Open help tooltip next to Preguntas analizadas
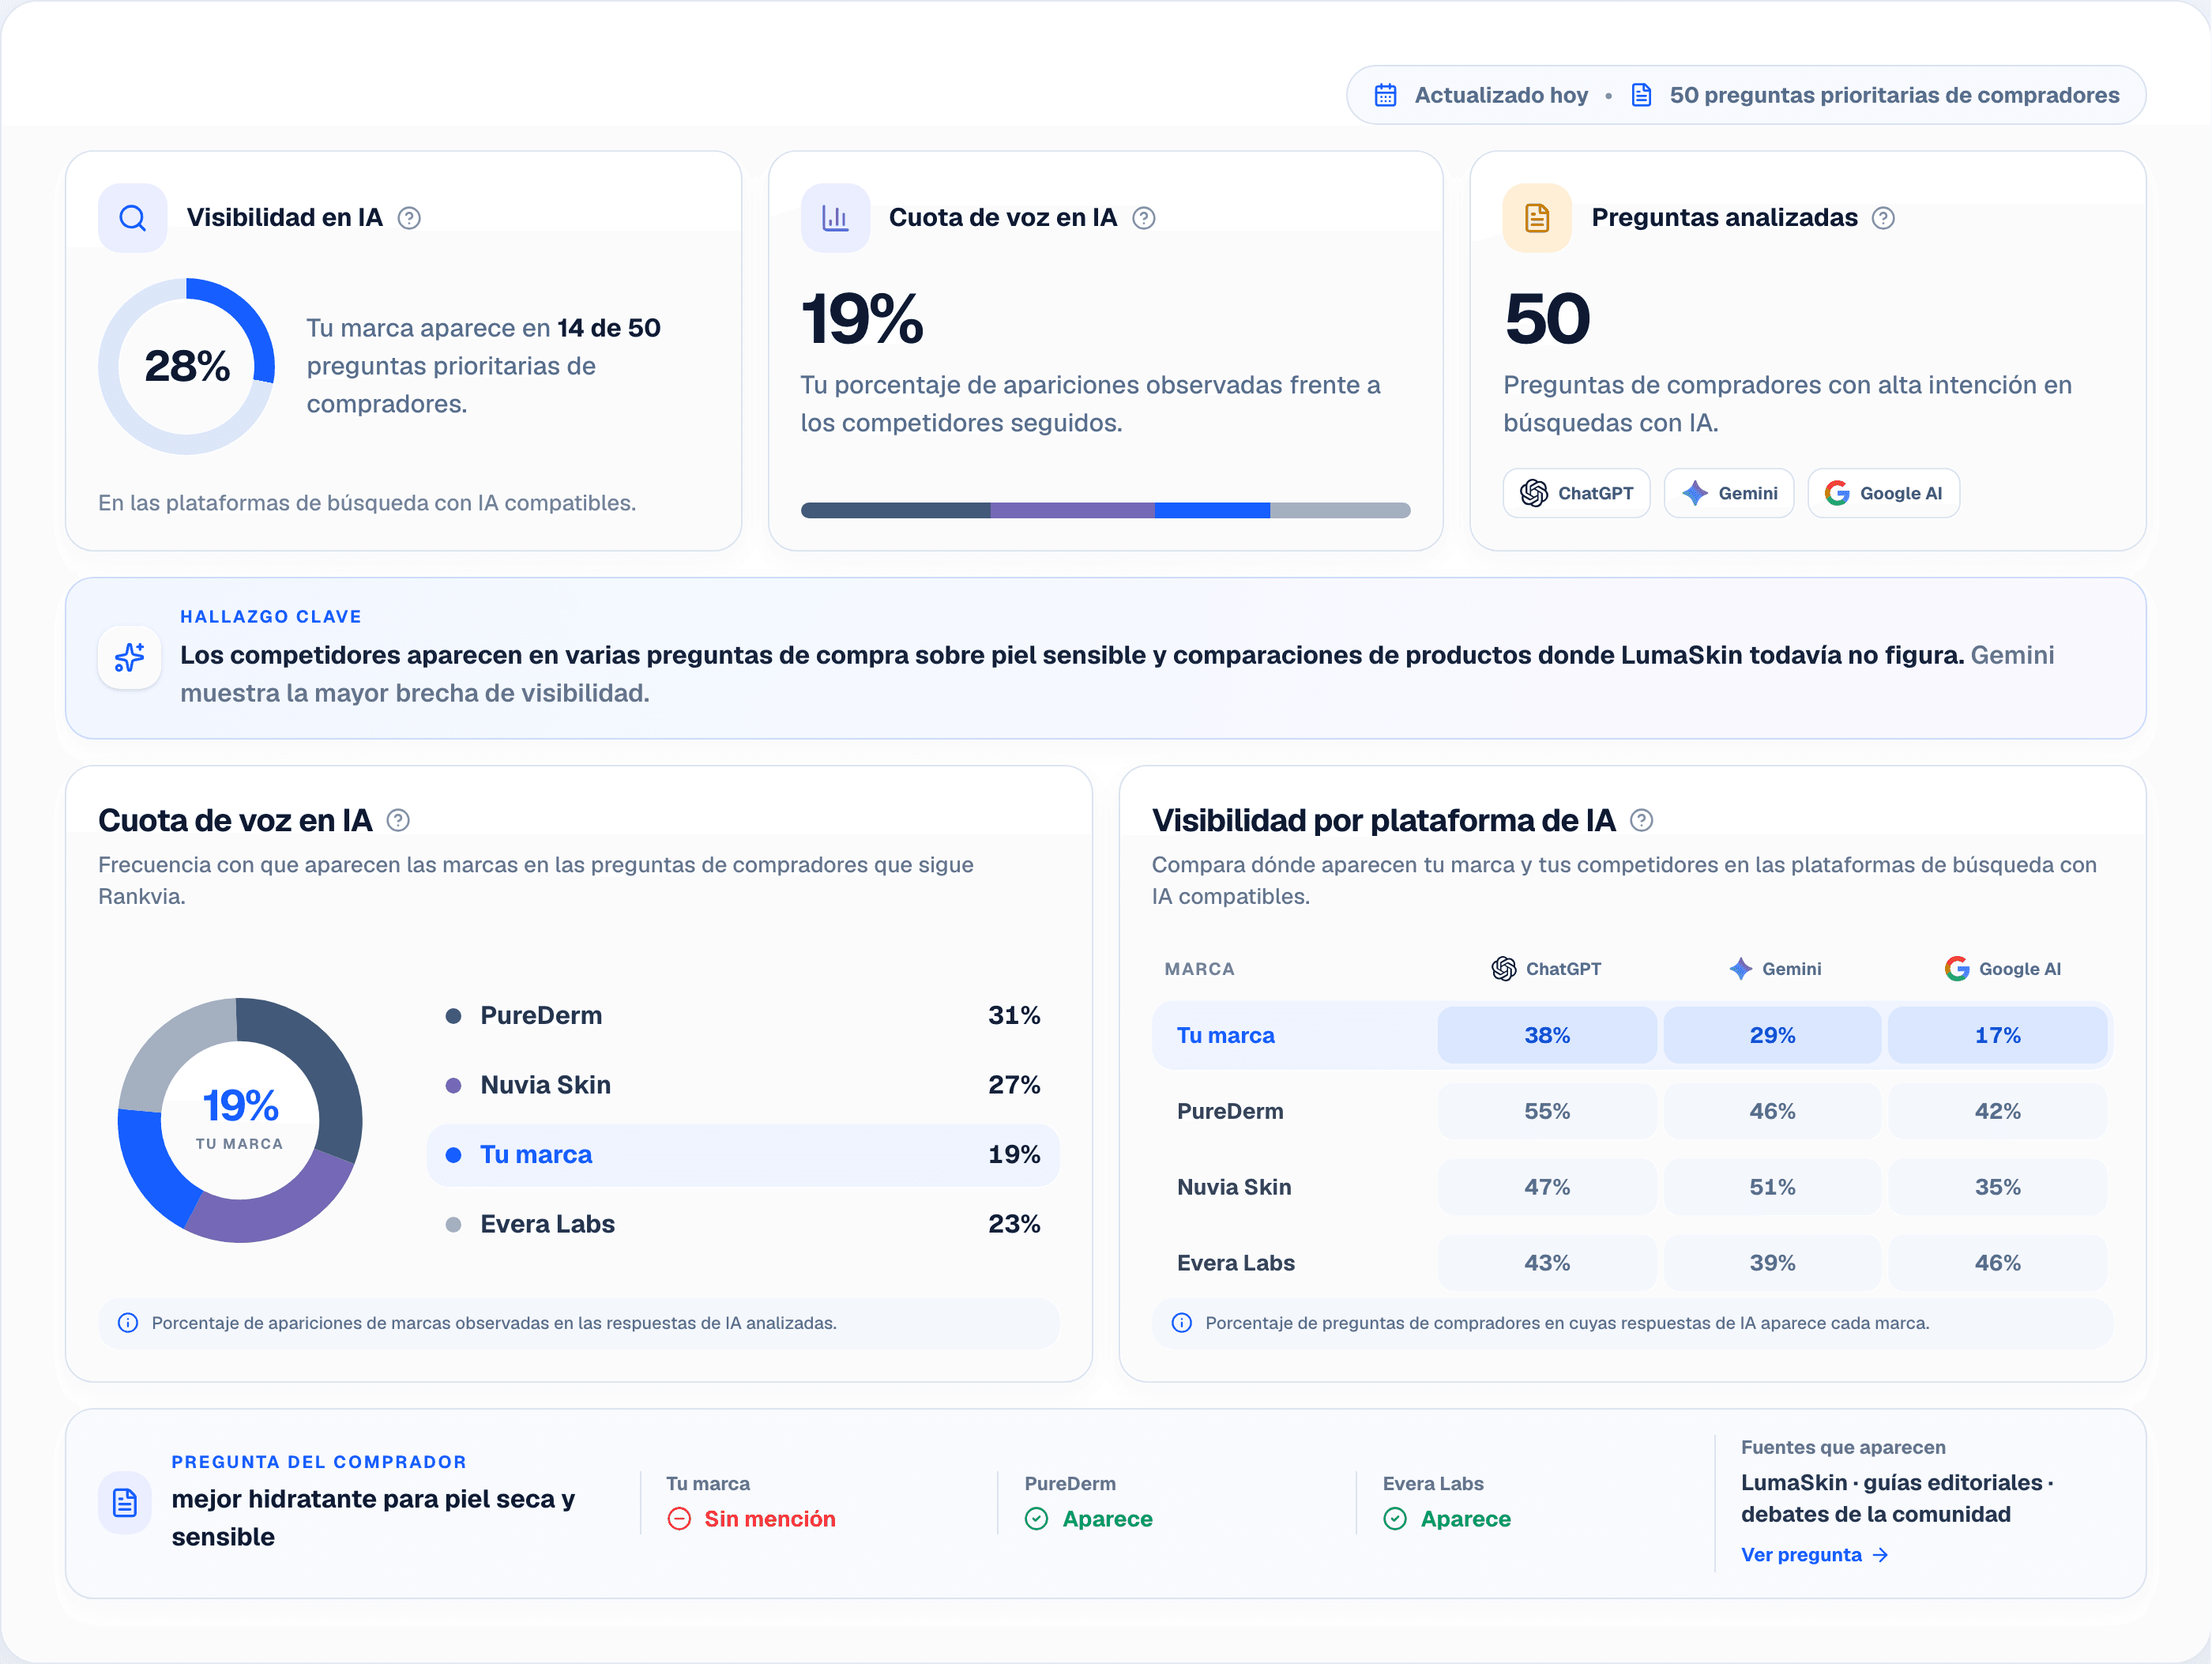Image resolution: width=2212 pixels, height=1664 pixels. click(1883, 218)
